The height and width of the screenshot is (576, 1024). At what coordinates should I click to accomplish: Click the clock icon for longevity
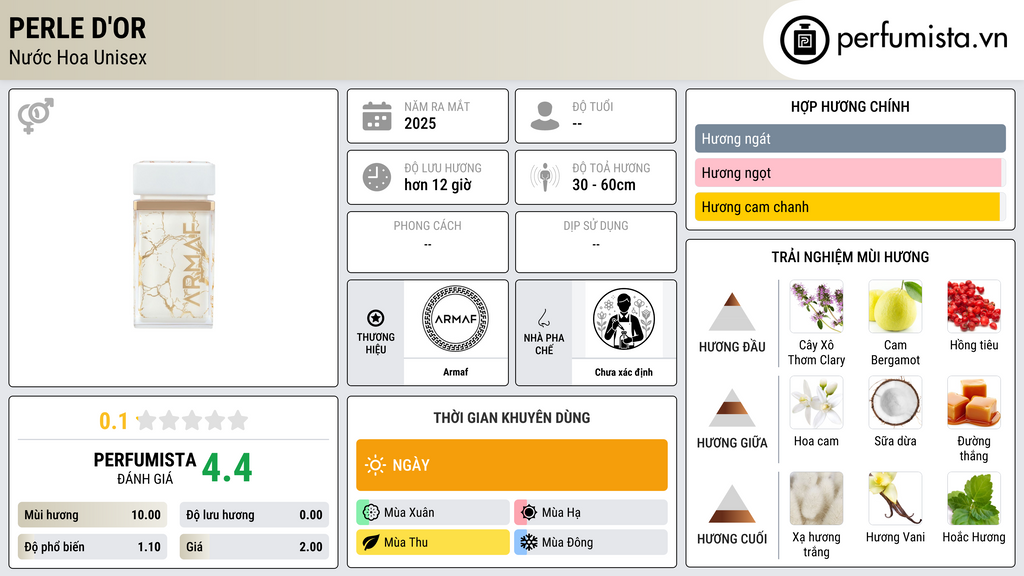[x=377, y=177]
